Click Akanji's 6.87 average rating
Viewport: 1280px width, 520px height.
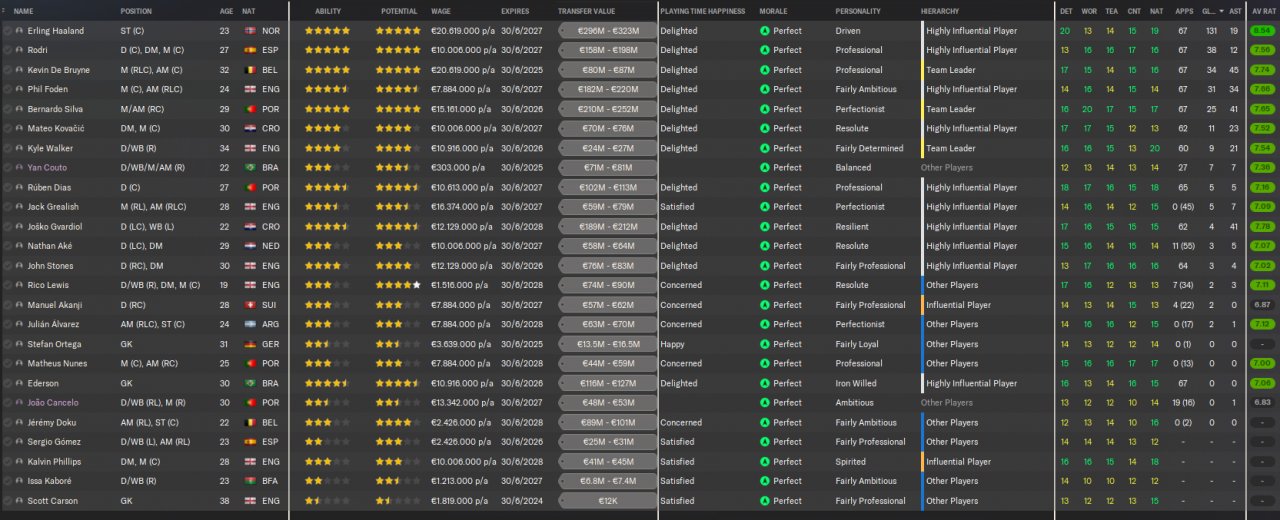click(1262, 305)
